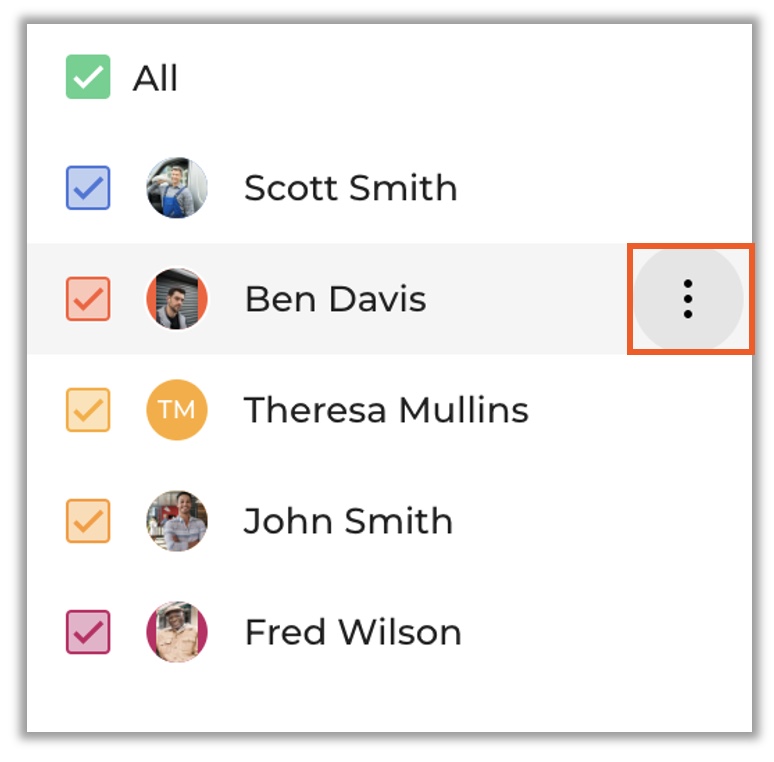The height and width of the screenshot is (762, 774).
Task: Select the Scott Smith name
Action: [x=350, y=188]
